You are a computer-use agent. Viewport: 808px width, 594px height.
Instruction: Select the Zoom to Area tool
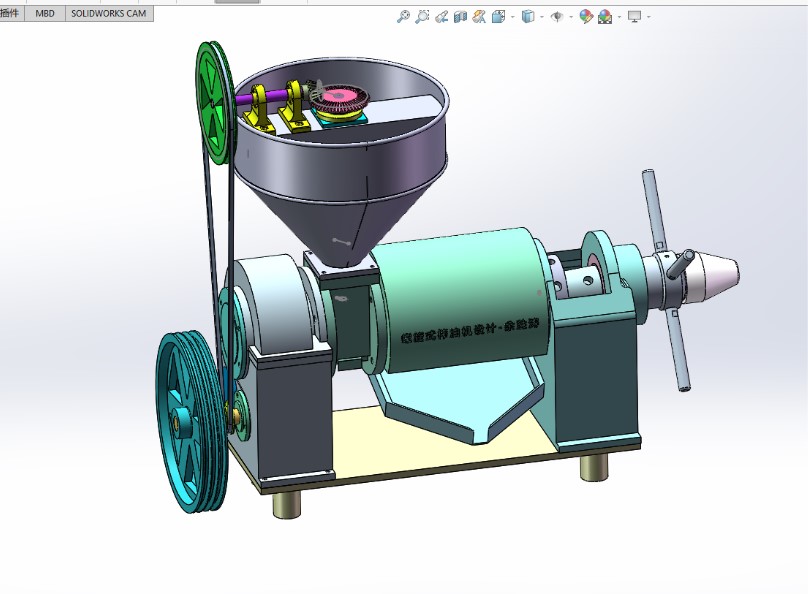coord(422,17)
